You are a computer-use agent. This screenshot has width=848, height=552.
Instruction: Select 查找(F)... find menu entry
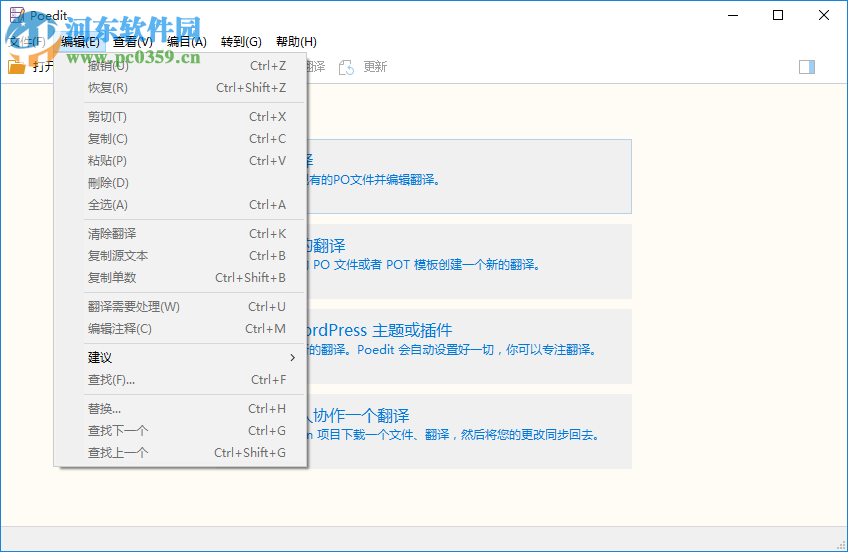pos(181,380)
